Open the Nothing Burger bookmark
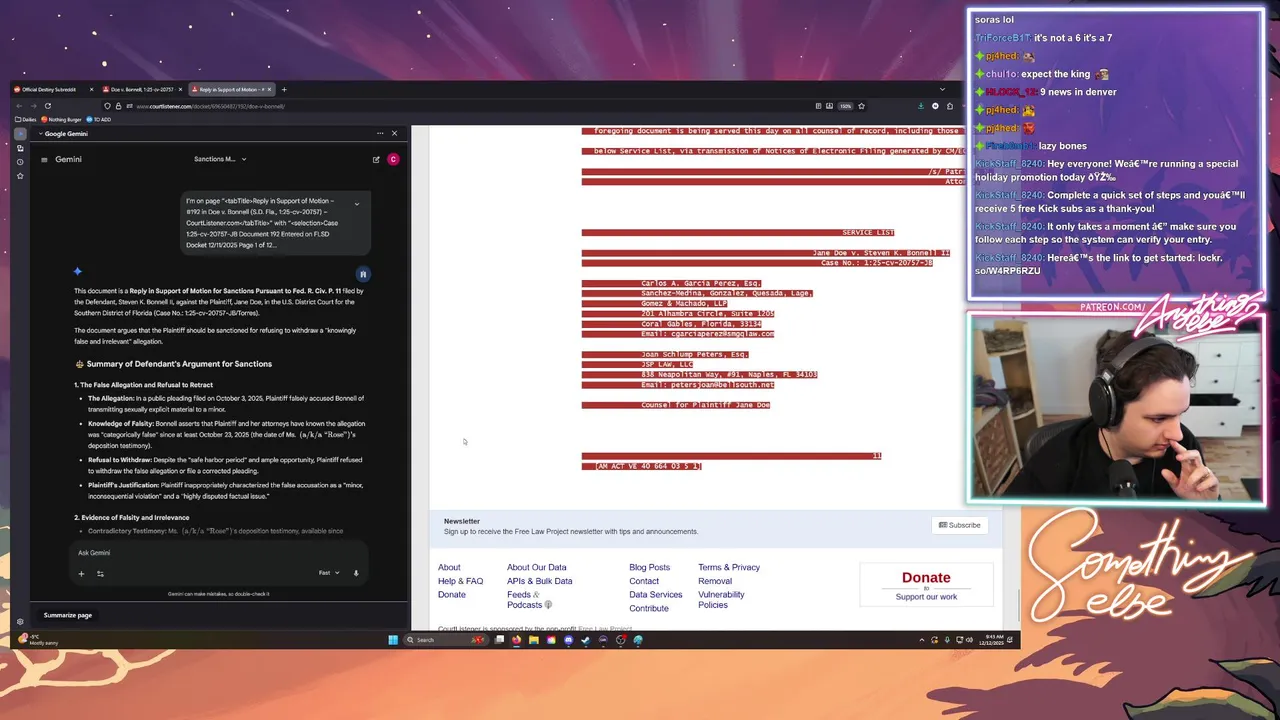The image size is (1280, 720). coord(61,120)
